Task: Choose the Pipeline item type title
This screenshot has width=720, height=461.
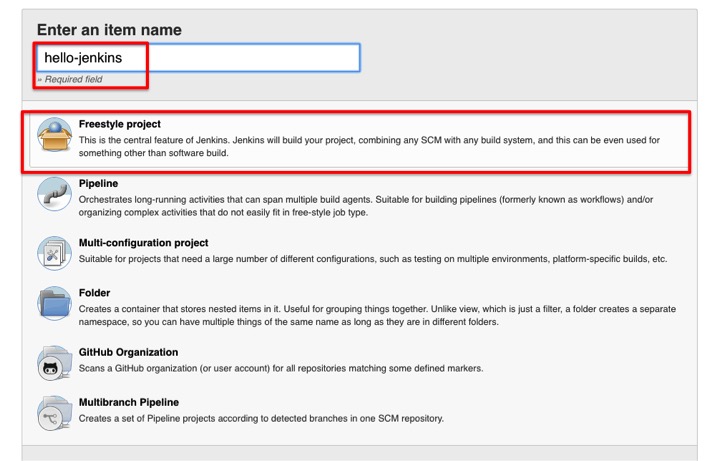Action: (98, 183)
